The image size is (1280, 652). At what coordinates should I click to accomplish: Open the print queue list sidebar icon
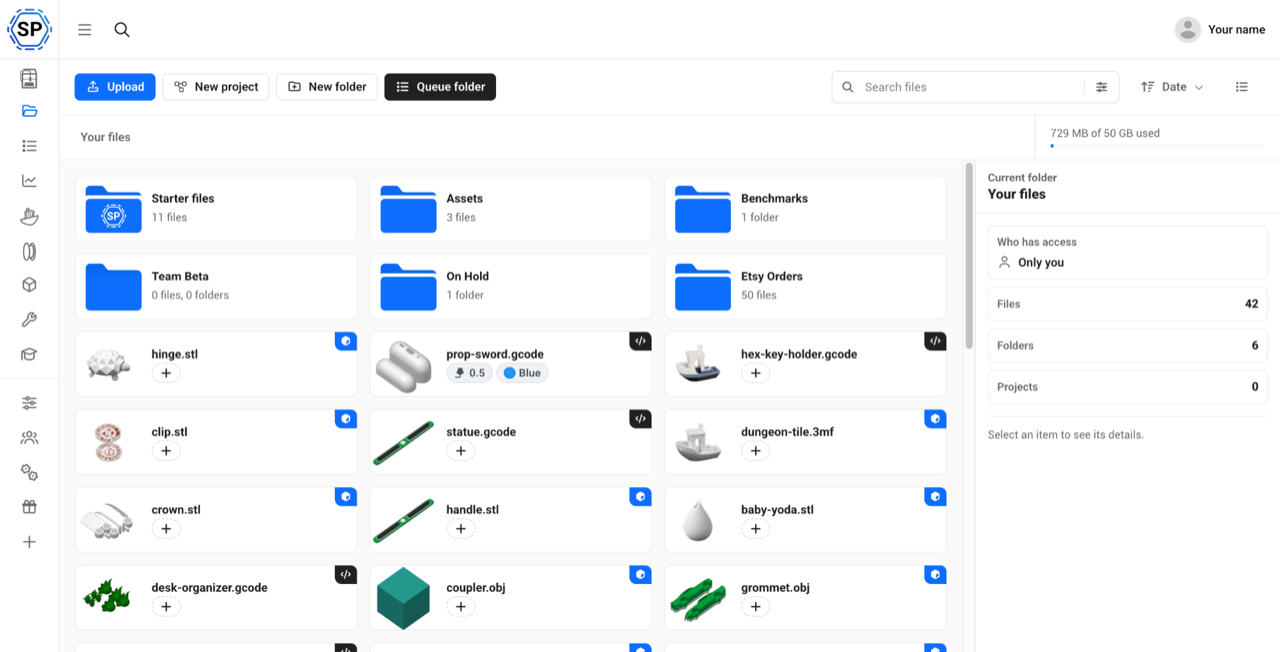[x=29, y=146]
